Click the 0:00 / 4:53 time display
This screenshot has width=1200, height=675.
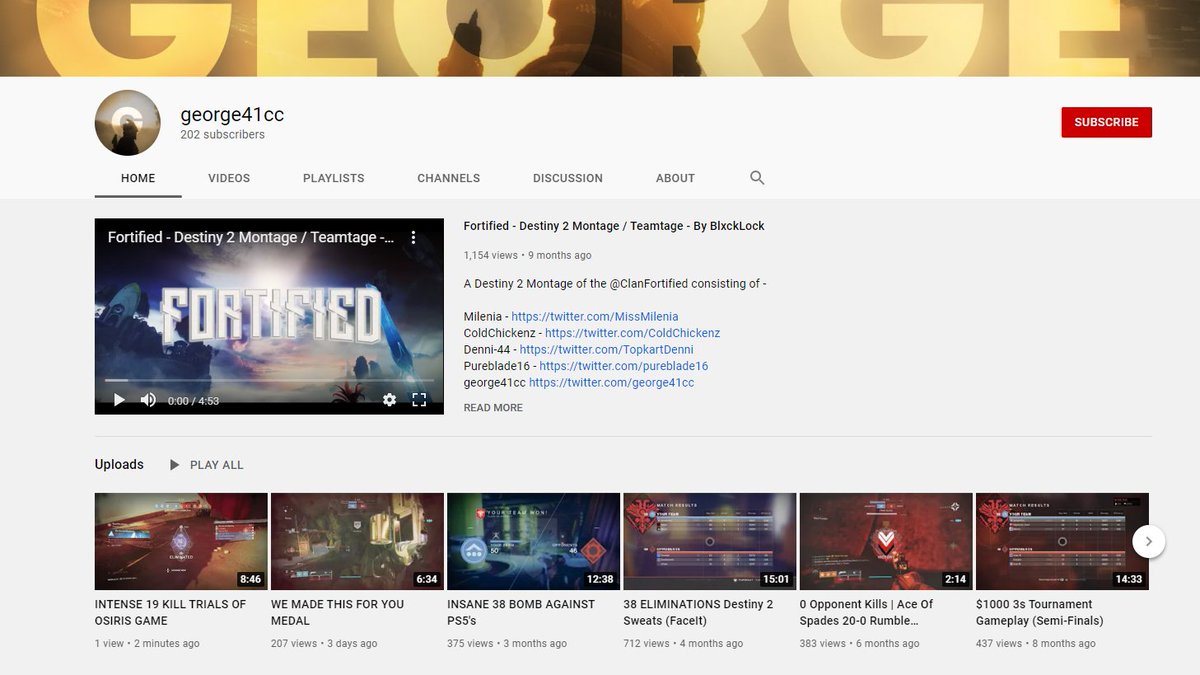point(193,401)
